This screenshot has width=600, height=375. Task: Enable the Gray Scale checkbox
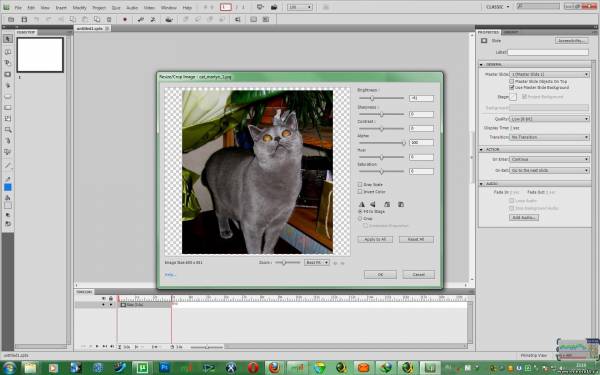tap(360, 184)
